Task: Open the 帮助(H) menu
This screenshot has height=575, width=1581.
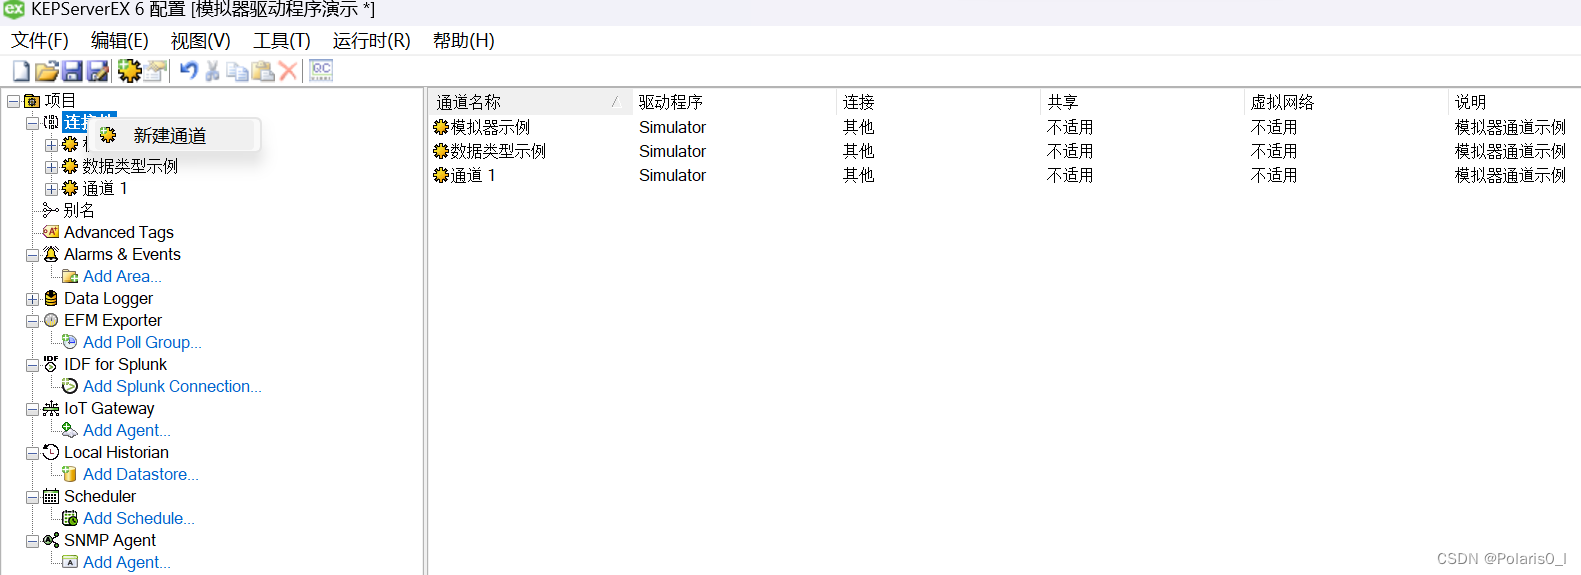Action: (x=464, y=41)
